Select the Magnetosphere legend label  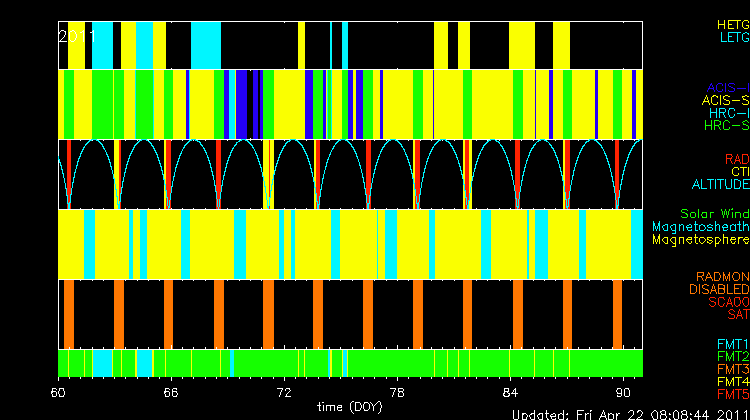[x=700, y=240]
